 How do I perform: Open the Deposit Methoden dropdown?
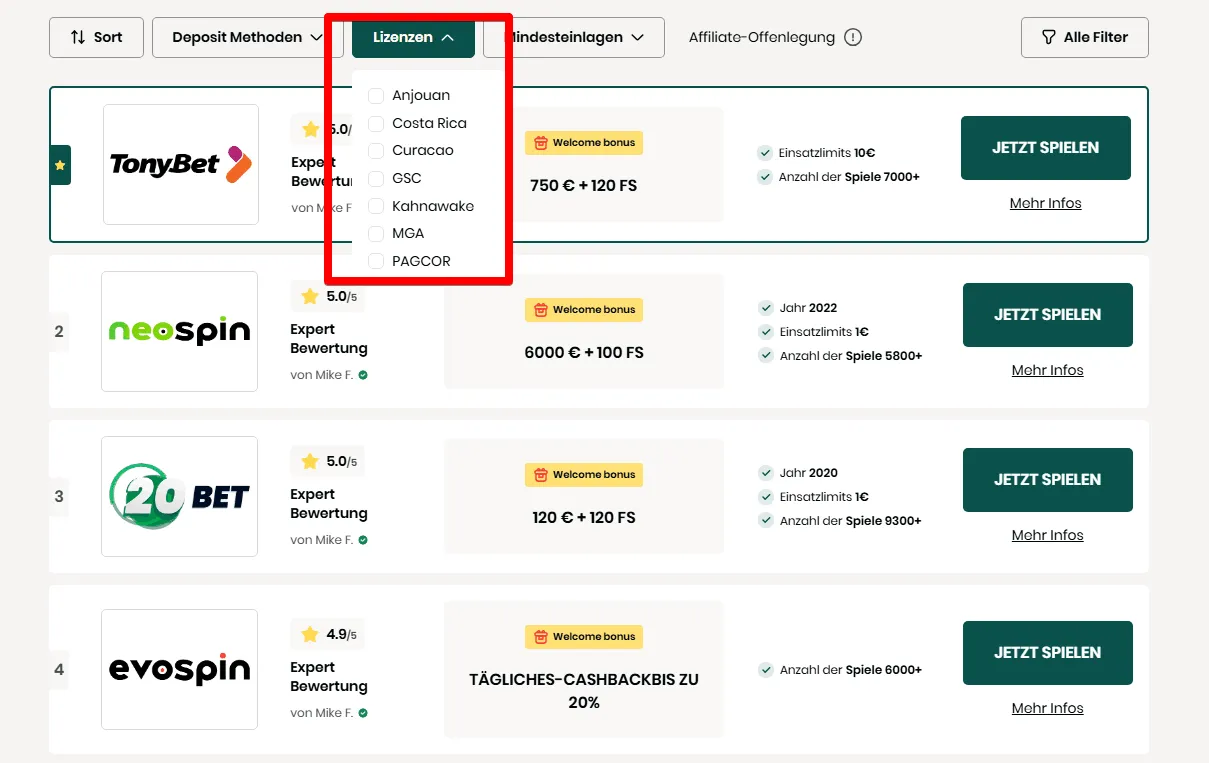[x=248, y=37]
